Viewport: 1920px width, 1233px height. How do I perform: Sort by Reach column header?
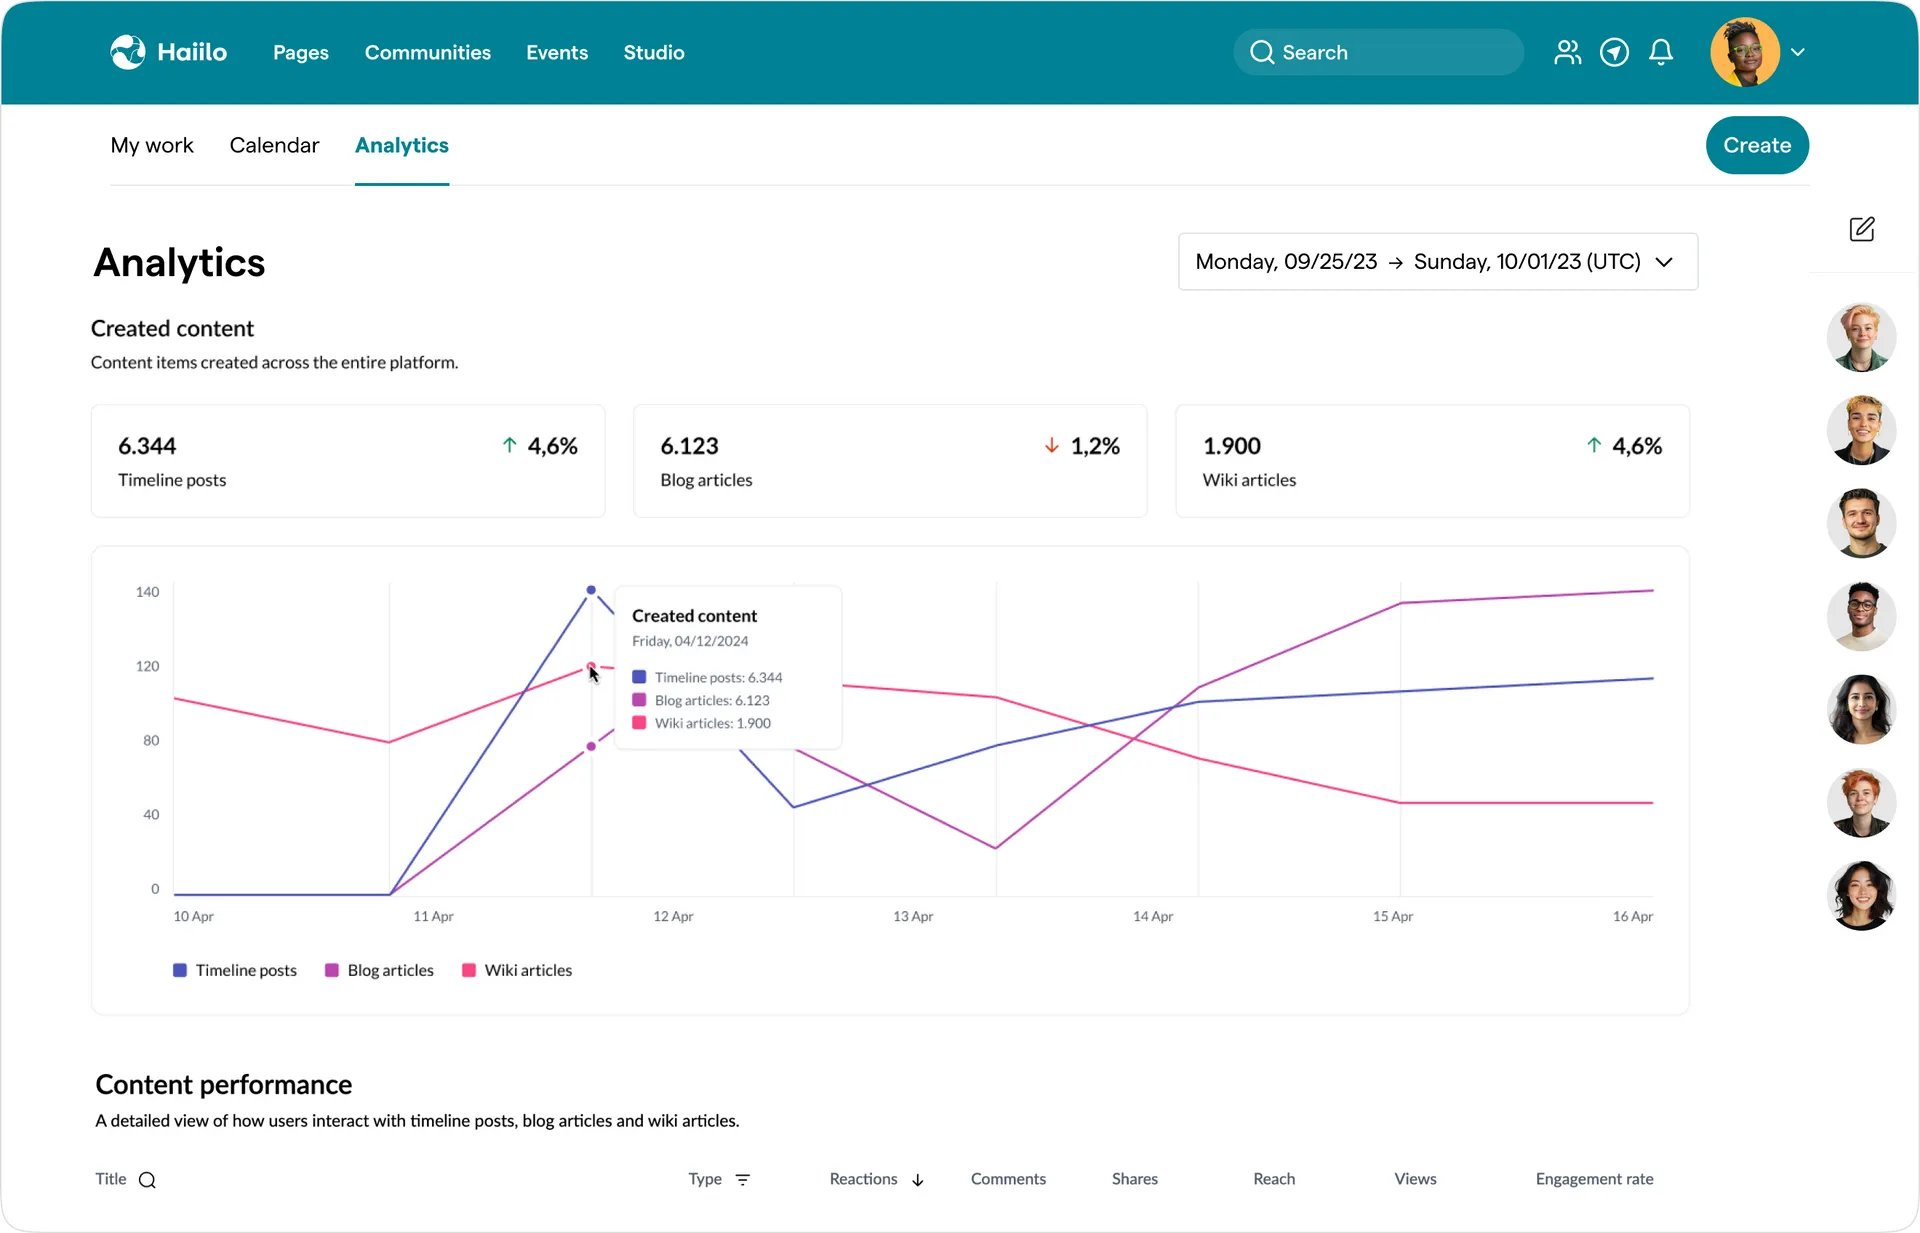[x=1274, y=1179]
